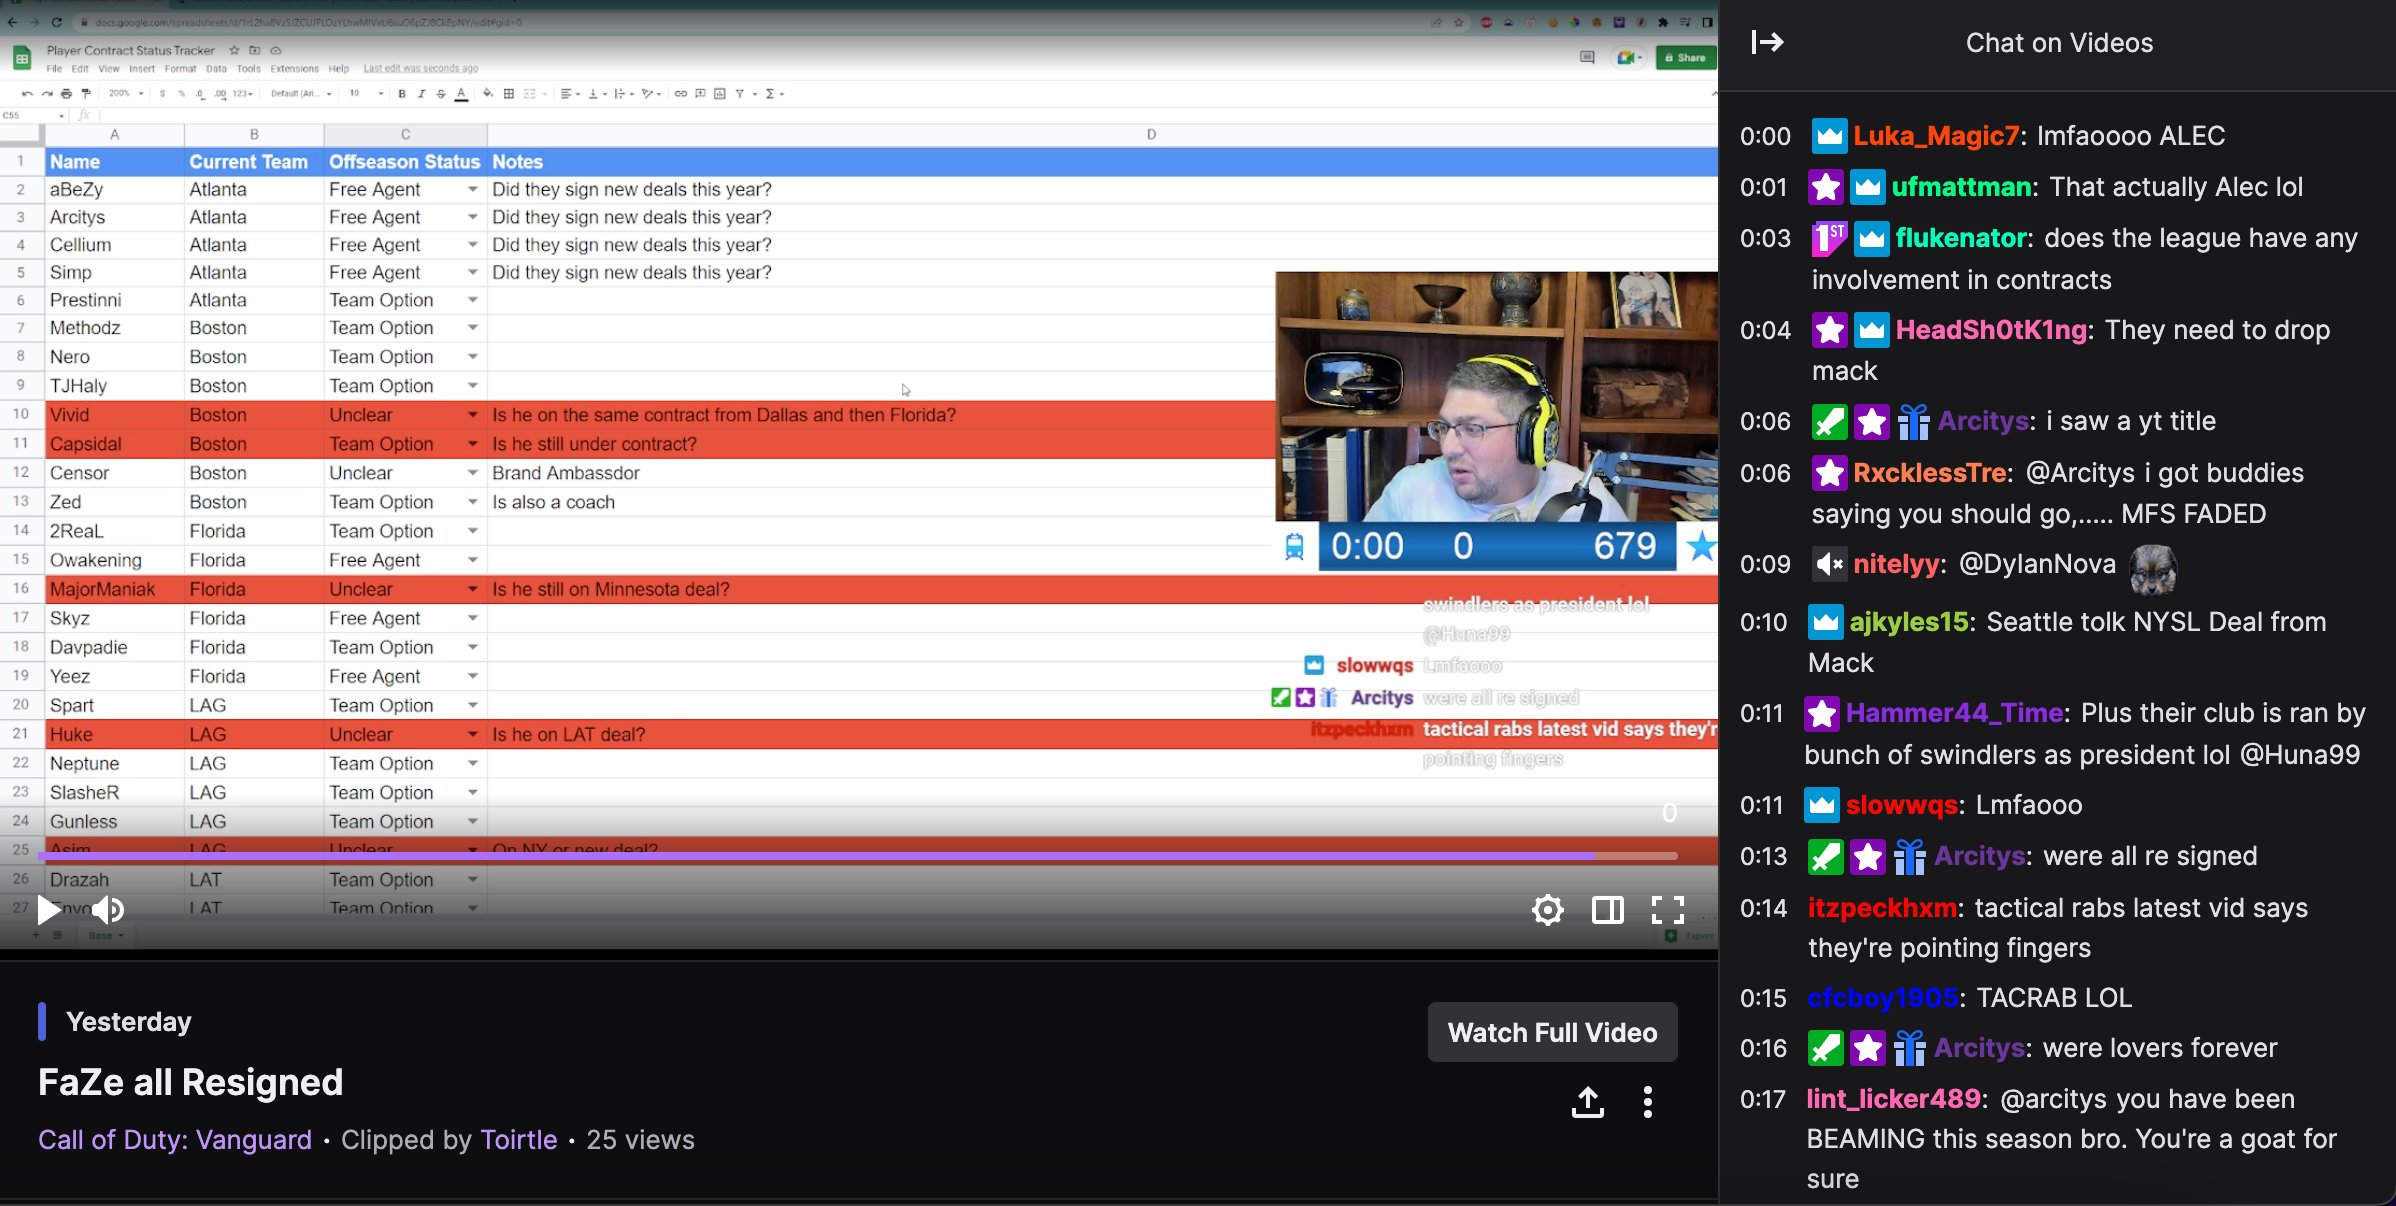Image resolution: width=2396 pixels, height=1206 pixels.
Task: Click the print icon in Sheets toolbar
Action: (x=66, y=94)
